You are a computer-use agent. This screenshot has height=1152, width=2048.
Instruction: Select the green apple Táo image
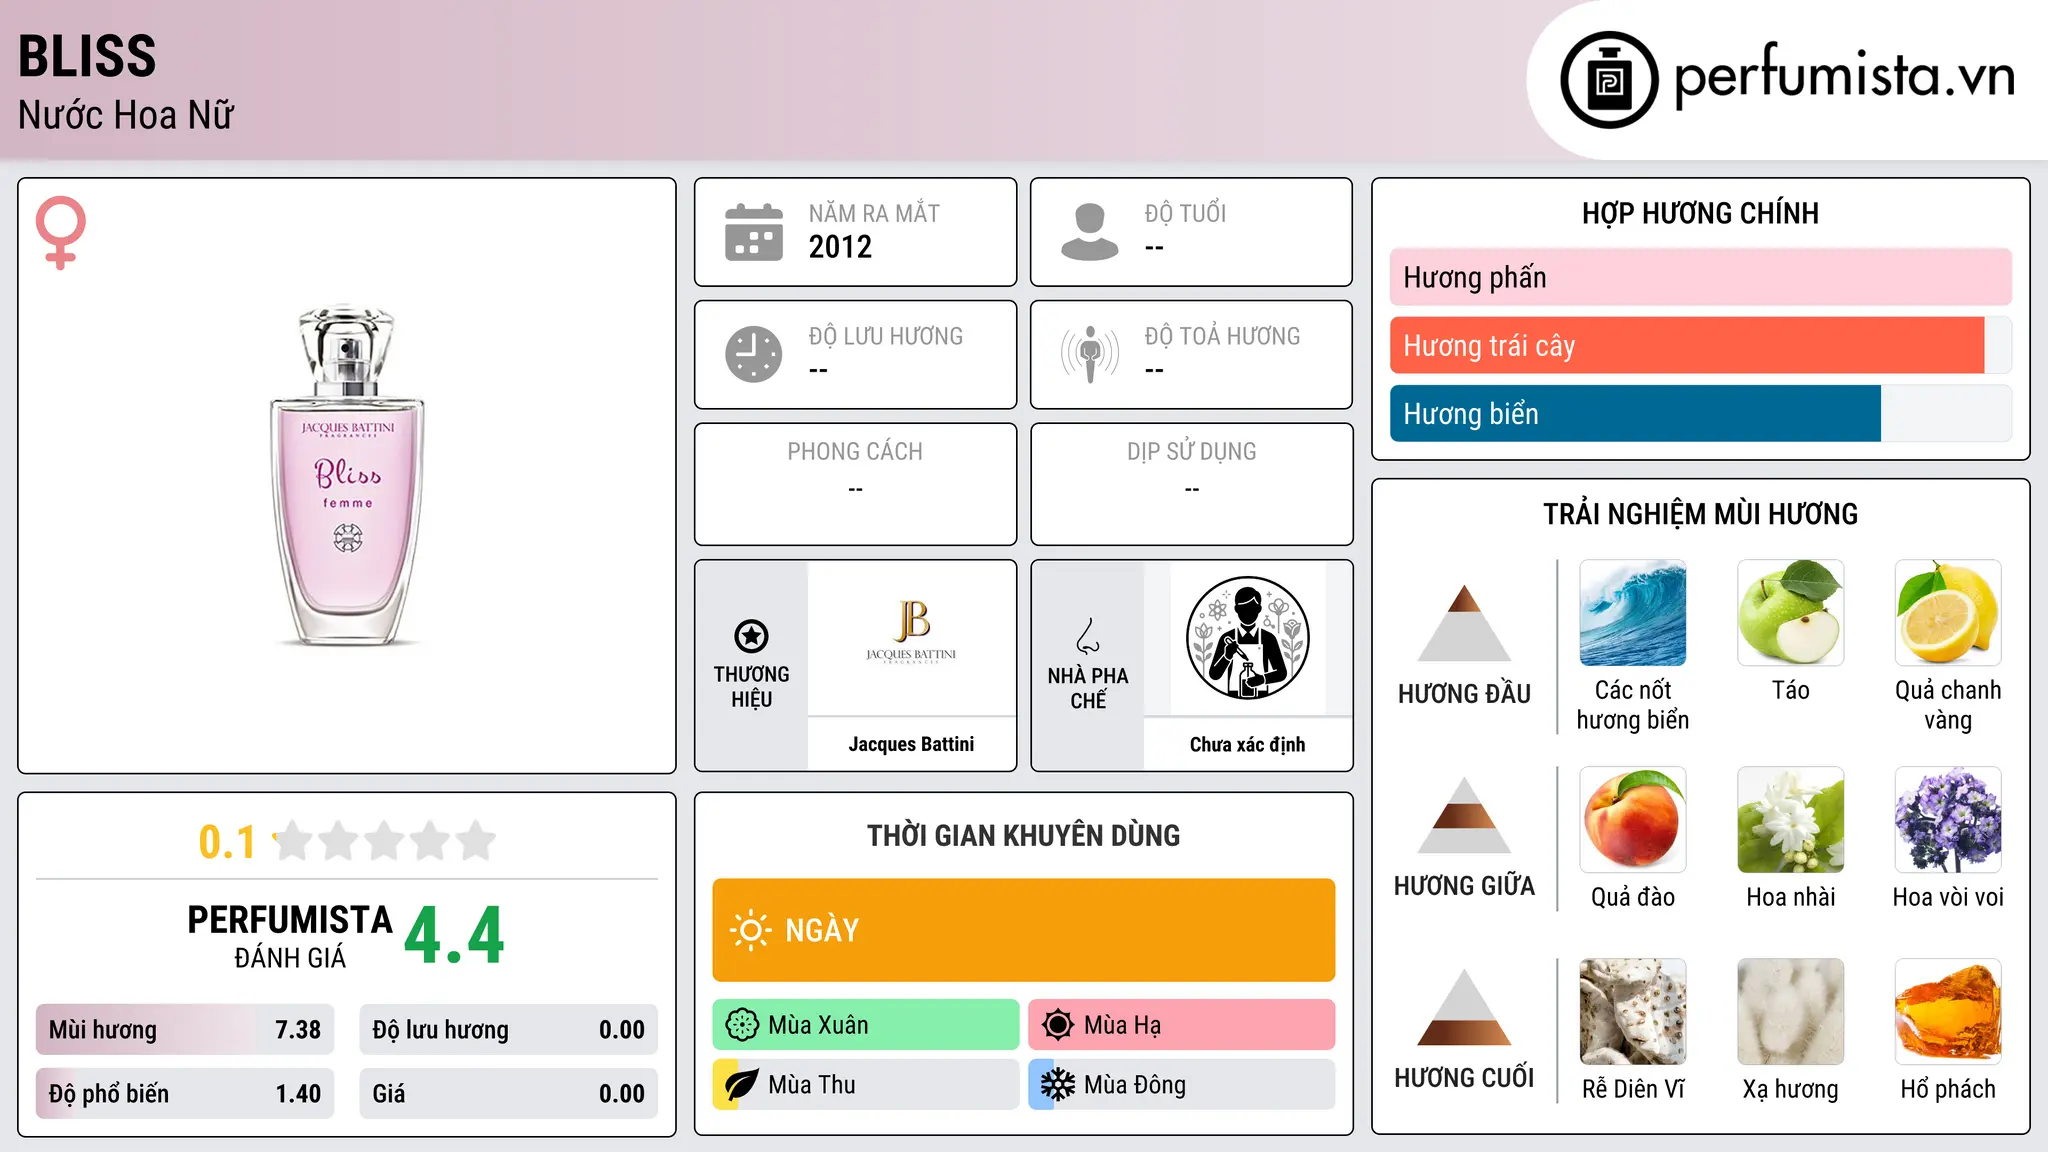pyautogui.click(x=1791, y=613)
